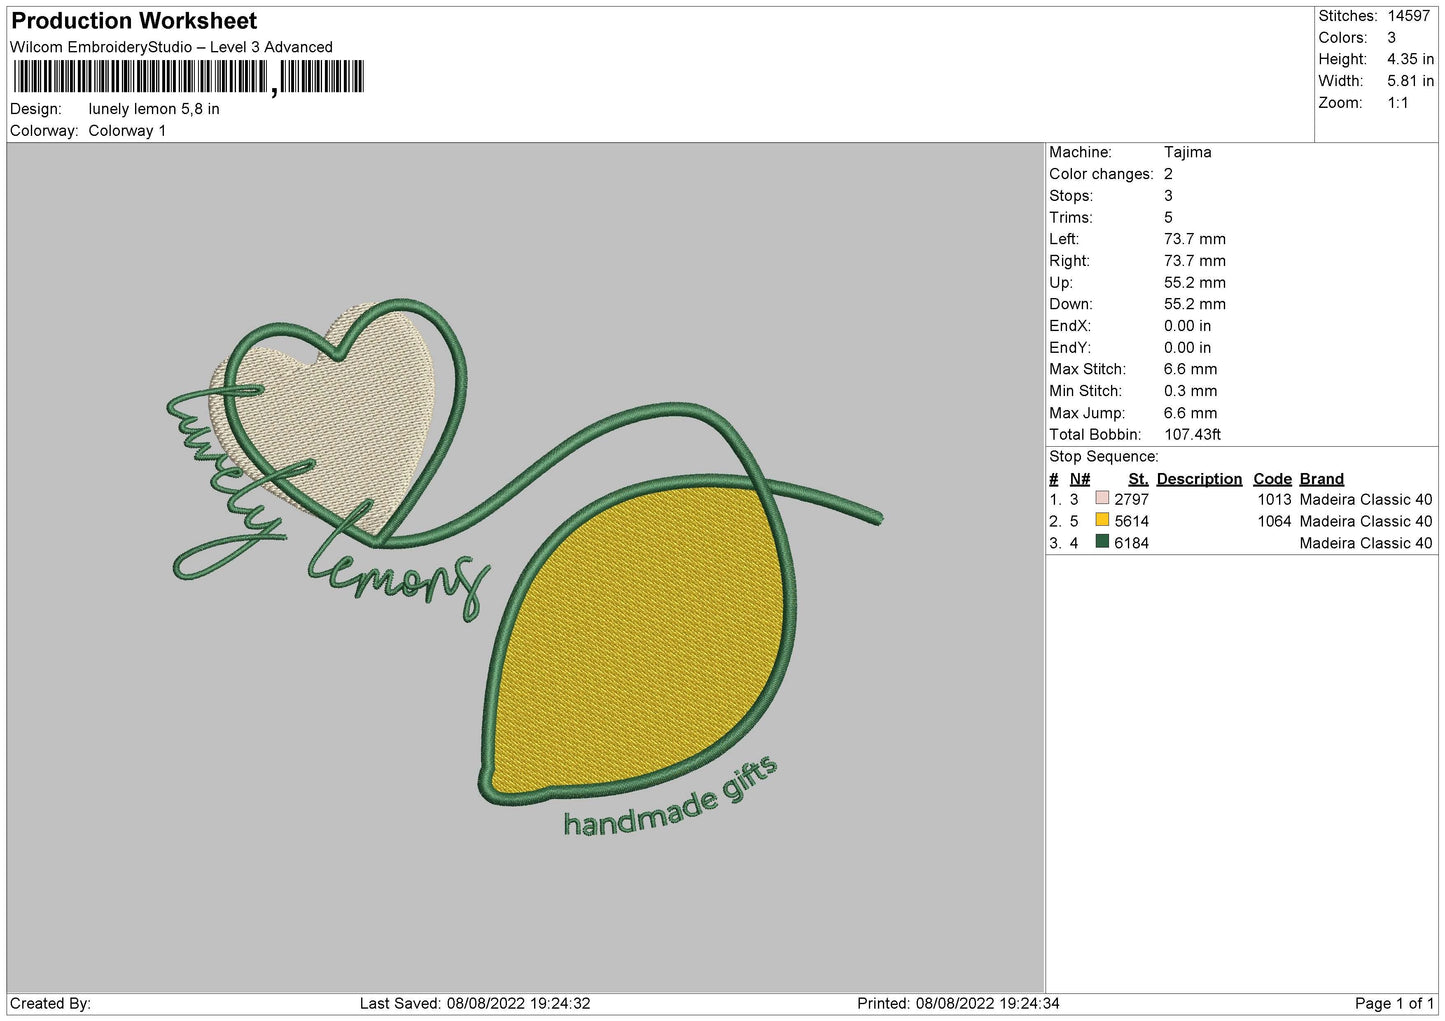Click the Total Bobbin value '107.43ft'

coord(1192,435)
